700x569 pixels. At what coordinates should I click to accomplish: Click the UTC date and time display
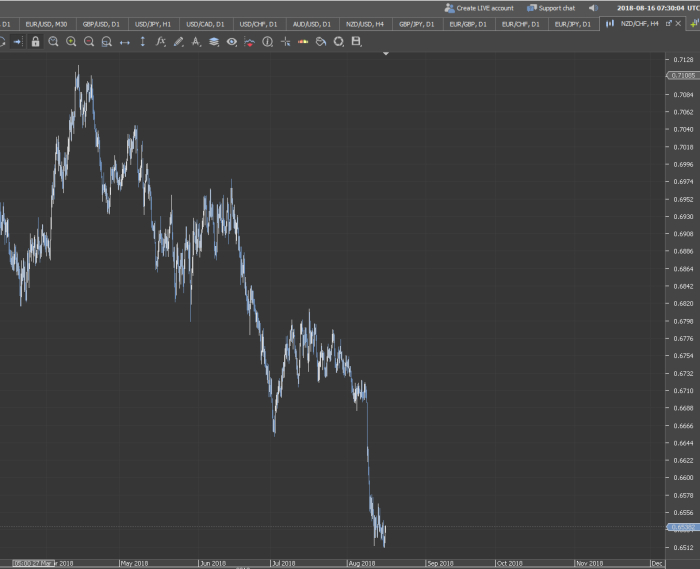[x=658, y=8]
